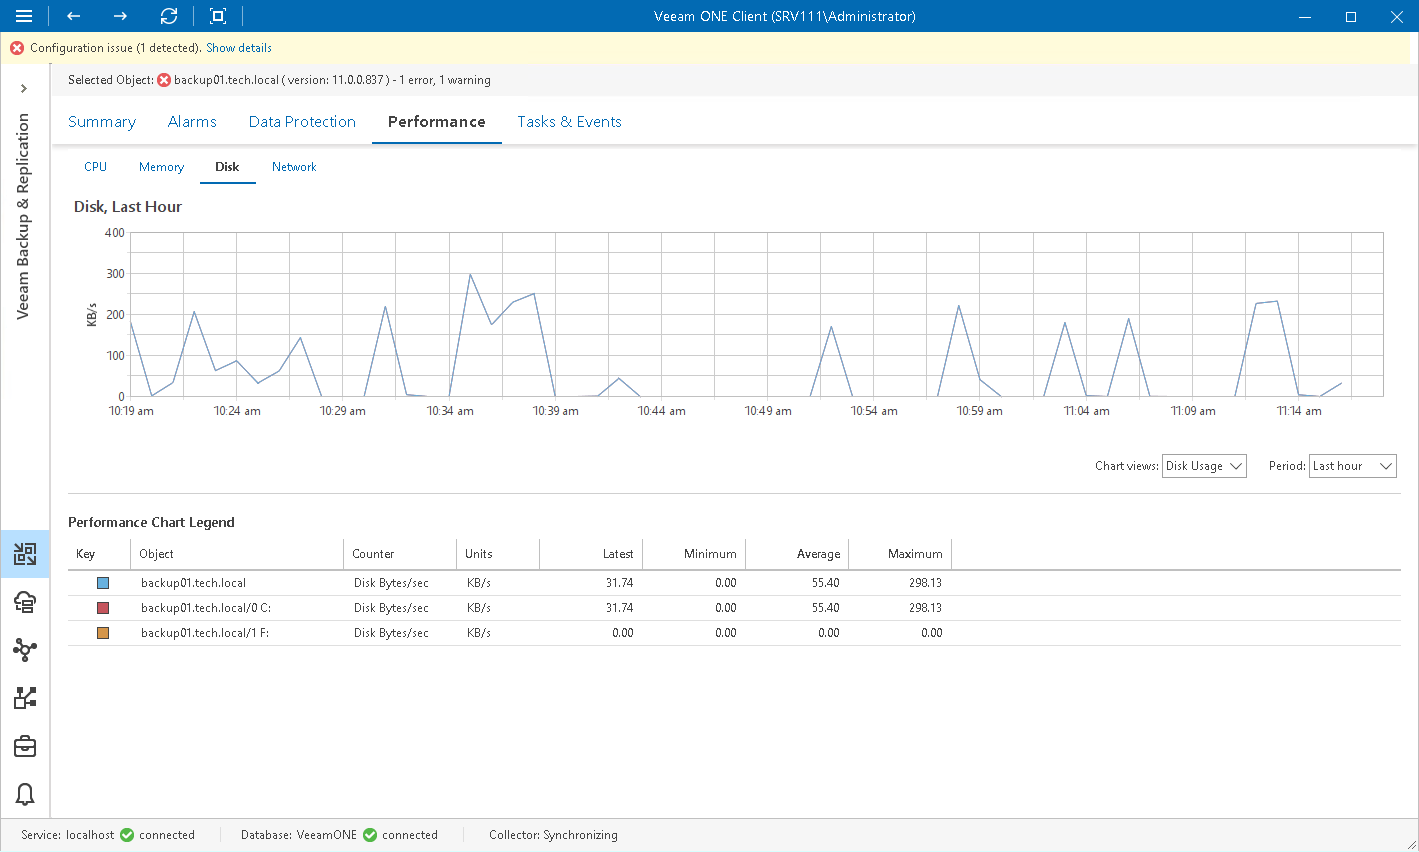Select the backup01.tech.local/1 F: legend row
Viewport: 1419px width, 852px height.
[x=734, y=633]
